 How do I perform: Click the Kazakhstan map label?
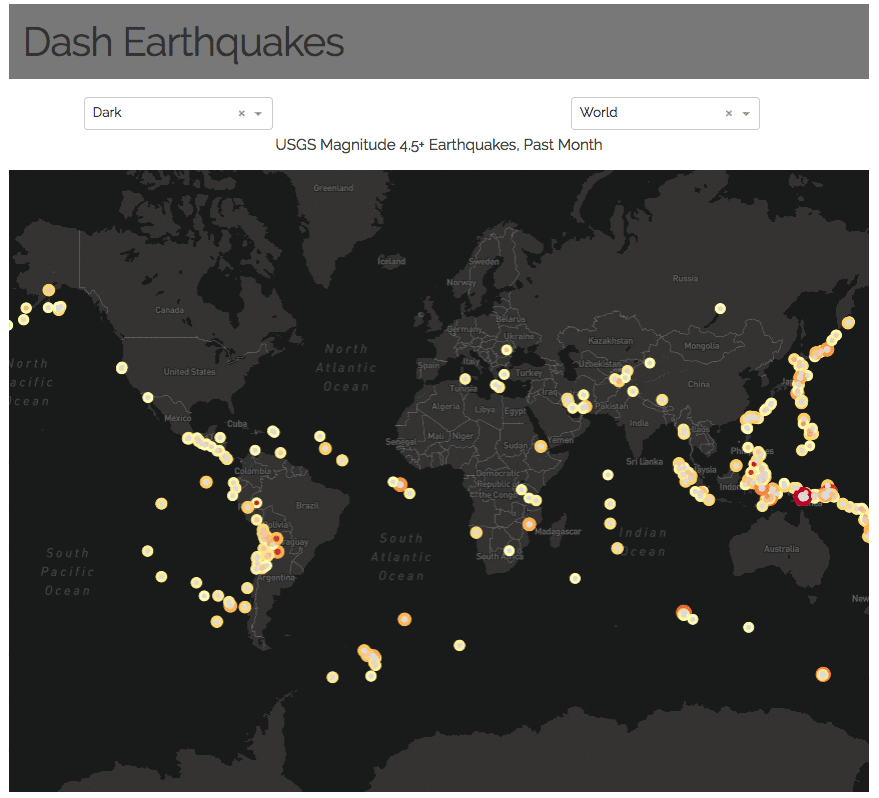click(610, 341)
